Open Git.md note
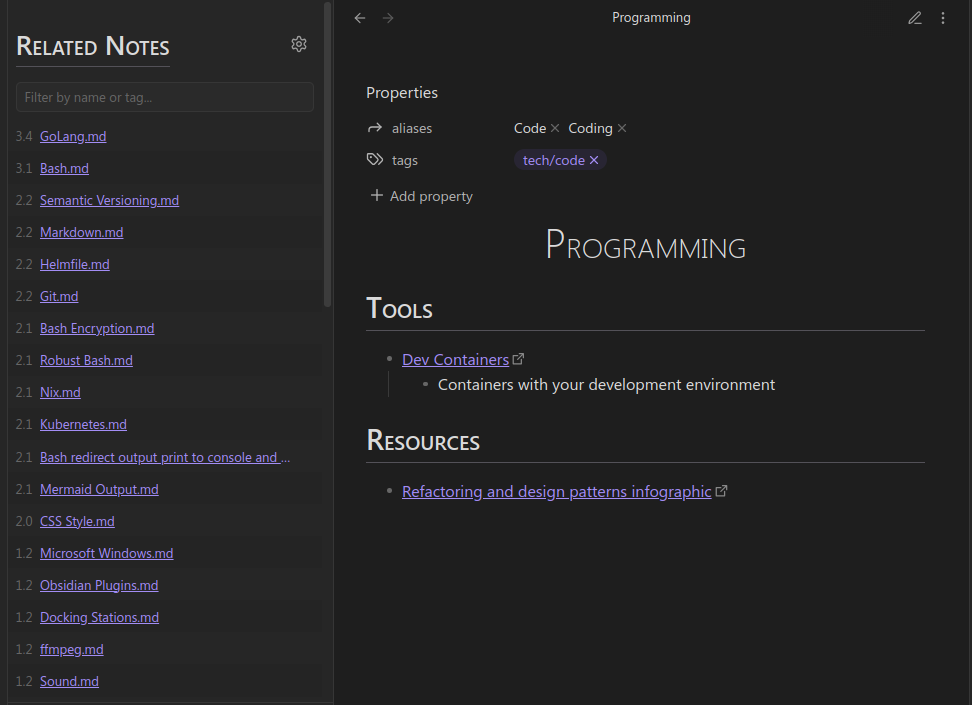This screenshot has width=972, height=705. (60, 296)
